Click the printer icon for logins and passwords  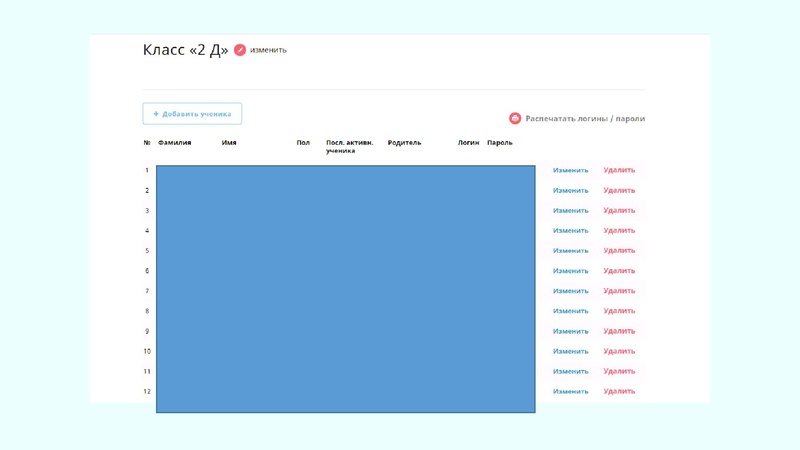tap(515, 118)
